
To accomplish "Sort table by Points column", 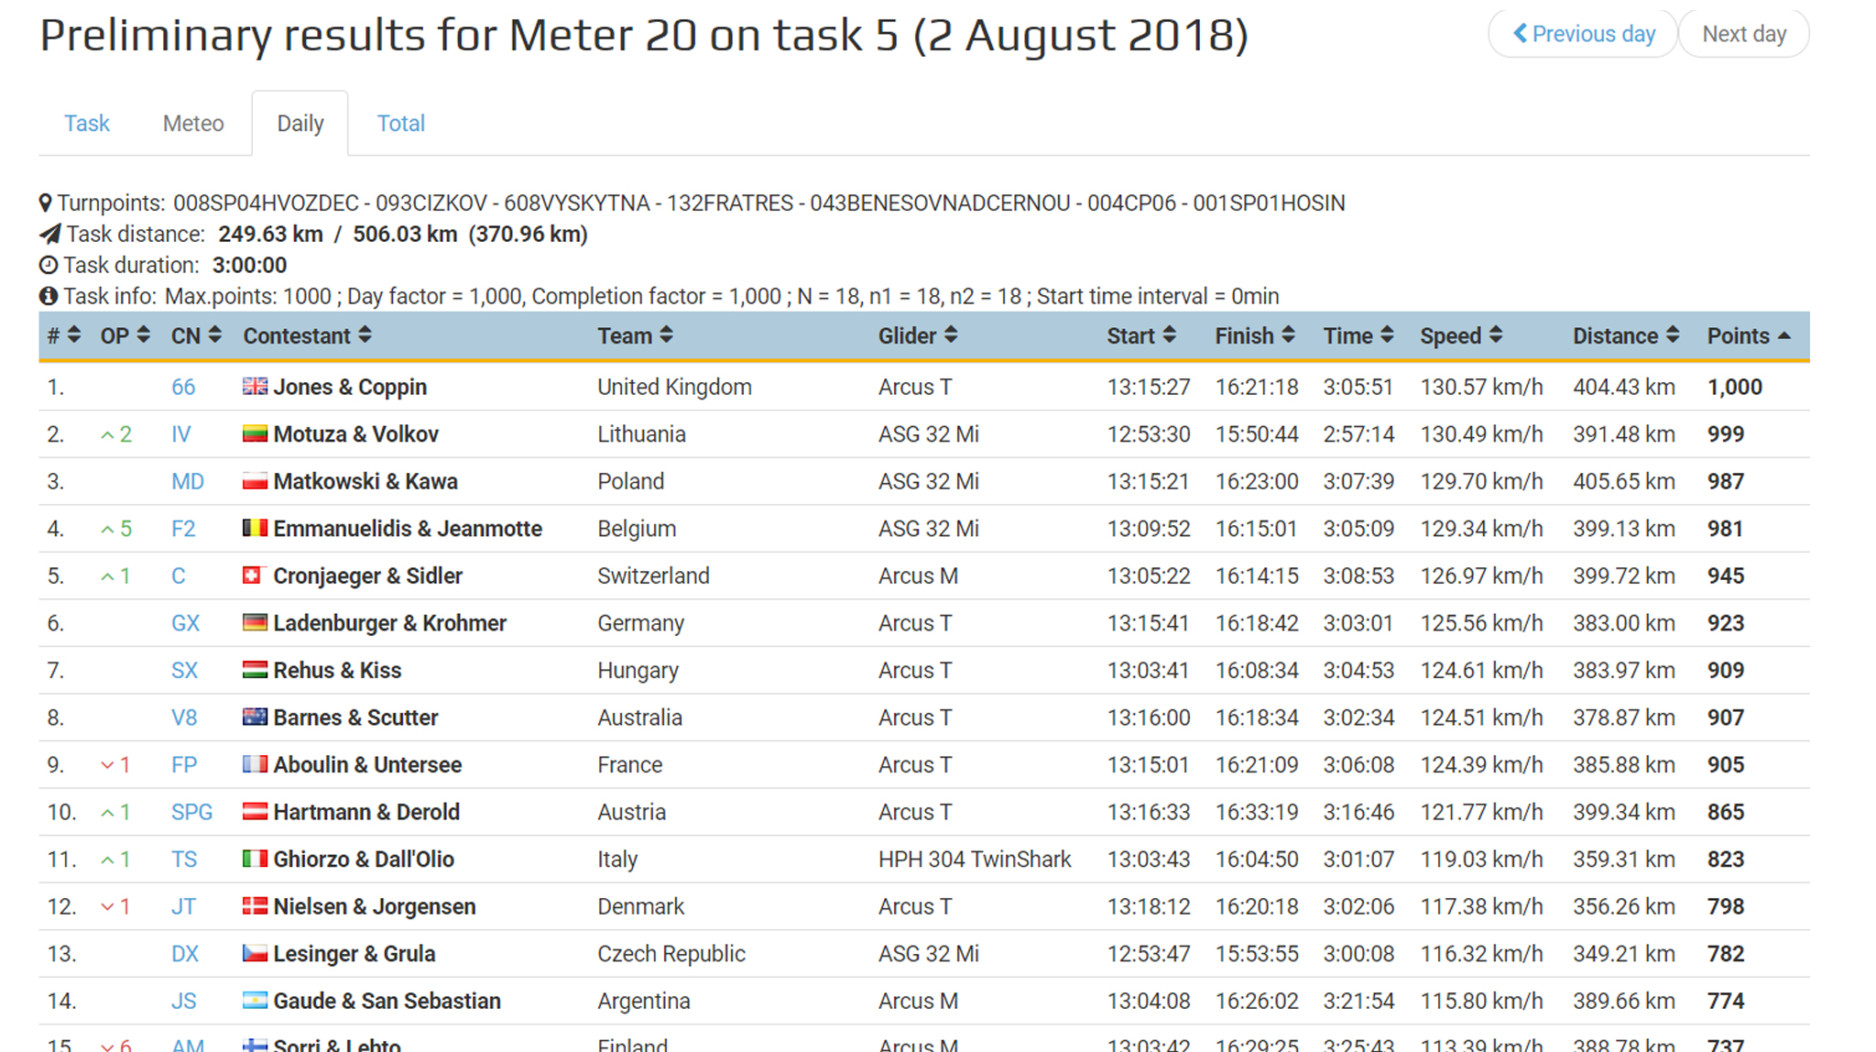I will tap(1747, 336).
